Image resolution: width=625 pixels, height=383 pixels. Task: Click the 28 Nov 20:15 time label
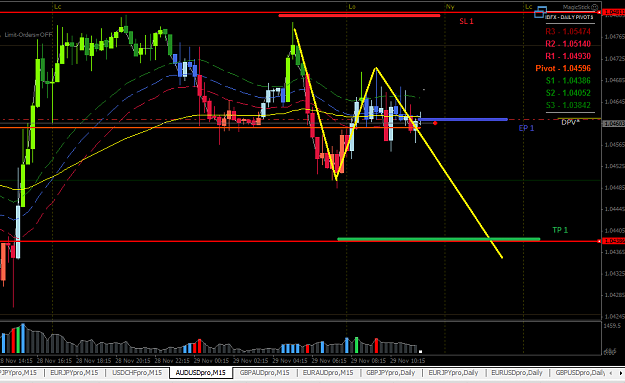pos(133,361)
